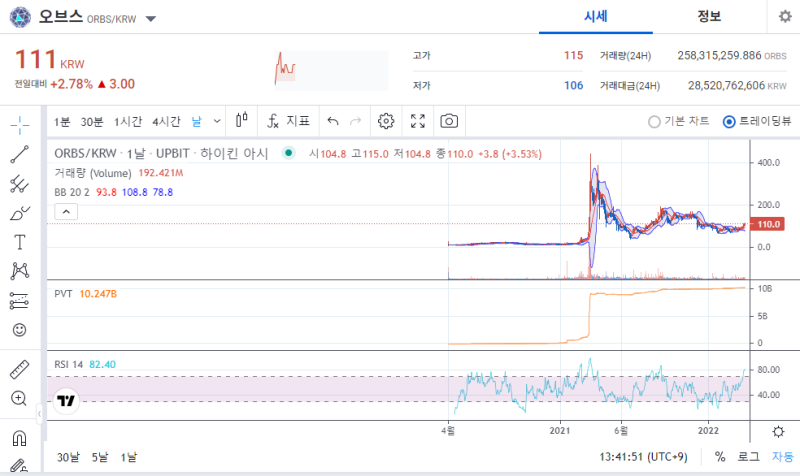Toggle 로그 logarithmic scale
This screenshot has height=476, width=800.
pyautogui.click(x=748, y=457)
